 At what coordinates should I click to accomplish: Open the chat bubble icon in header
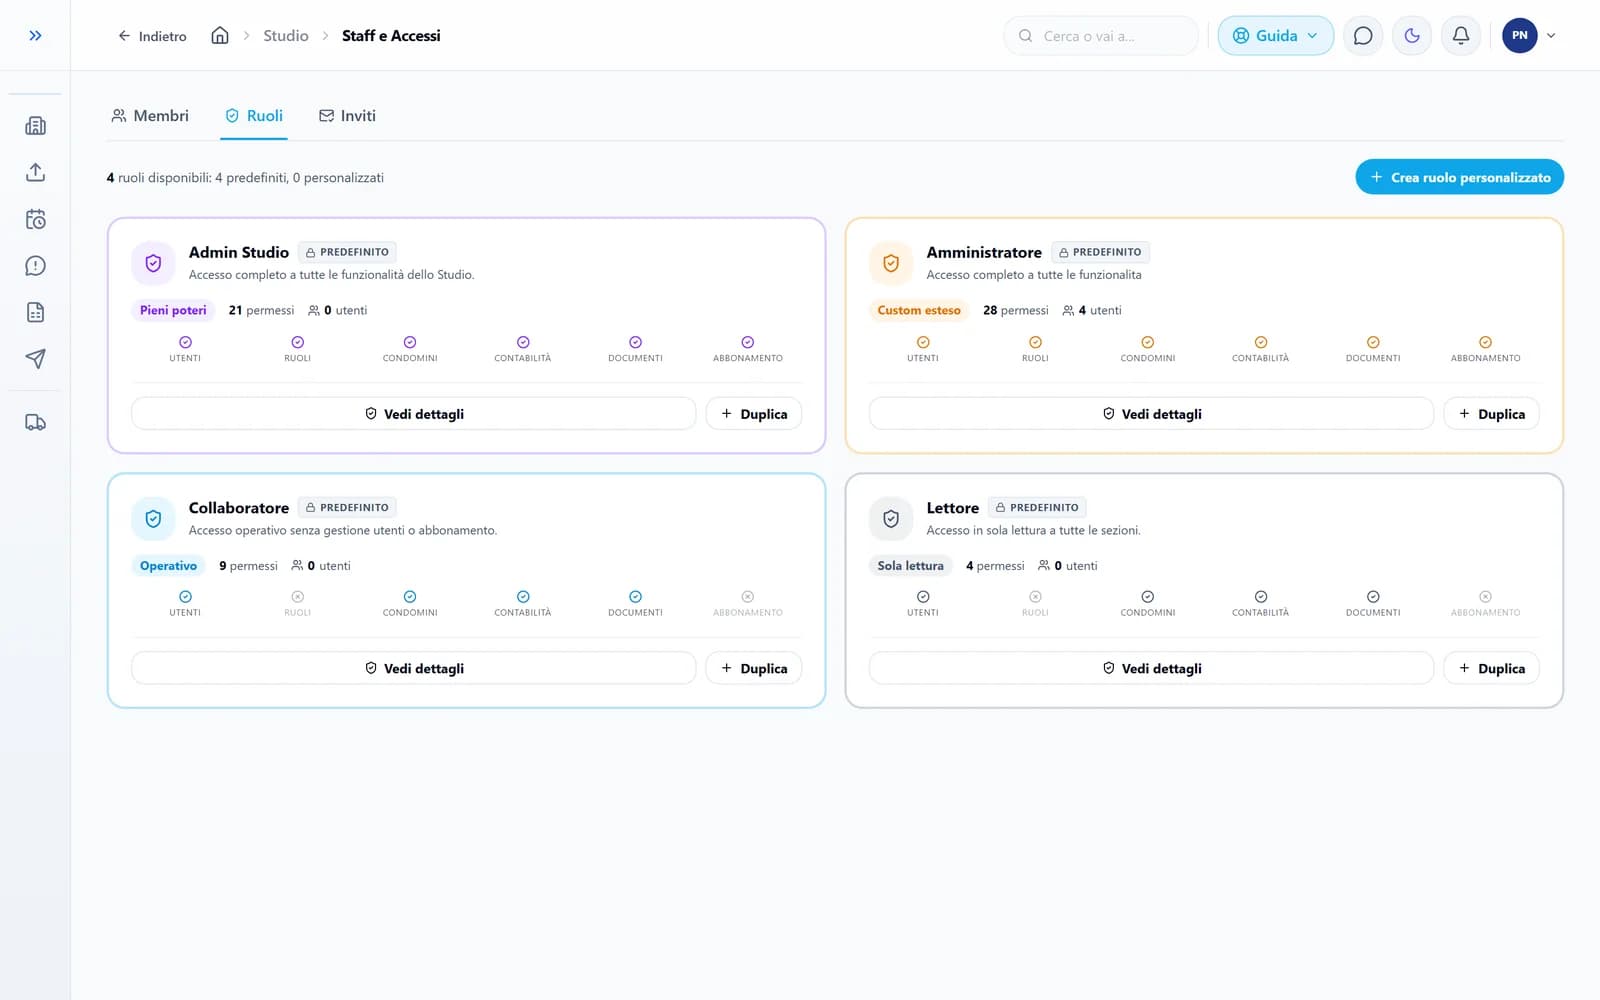tap(1363, 36)
